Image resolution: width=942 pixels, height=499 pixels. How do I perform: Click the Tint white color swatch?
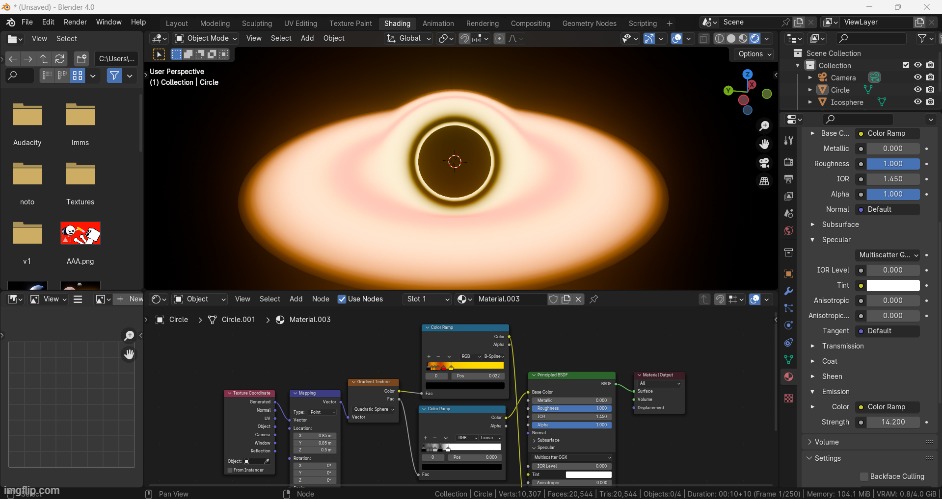tap(893, 286)
